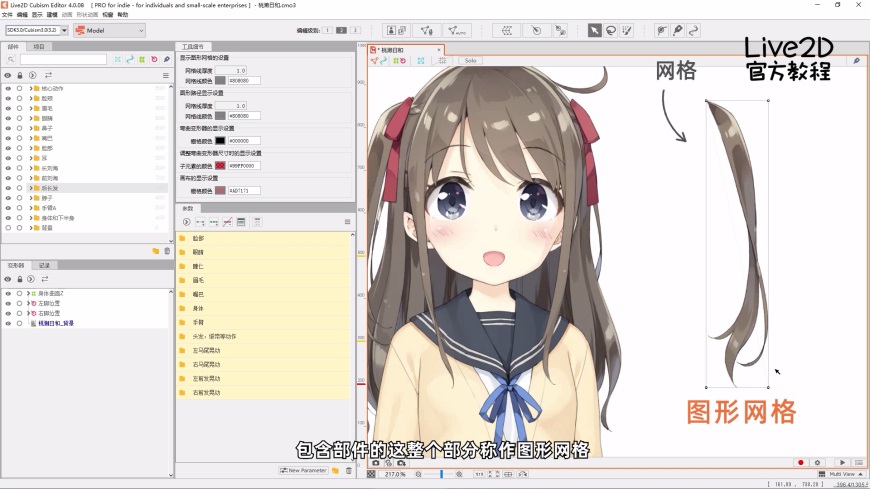This screenshot has width=870, height=489.
Task: Filter parts by green warp deformer icon
Action: 142,59
